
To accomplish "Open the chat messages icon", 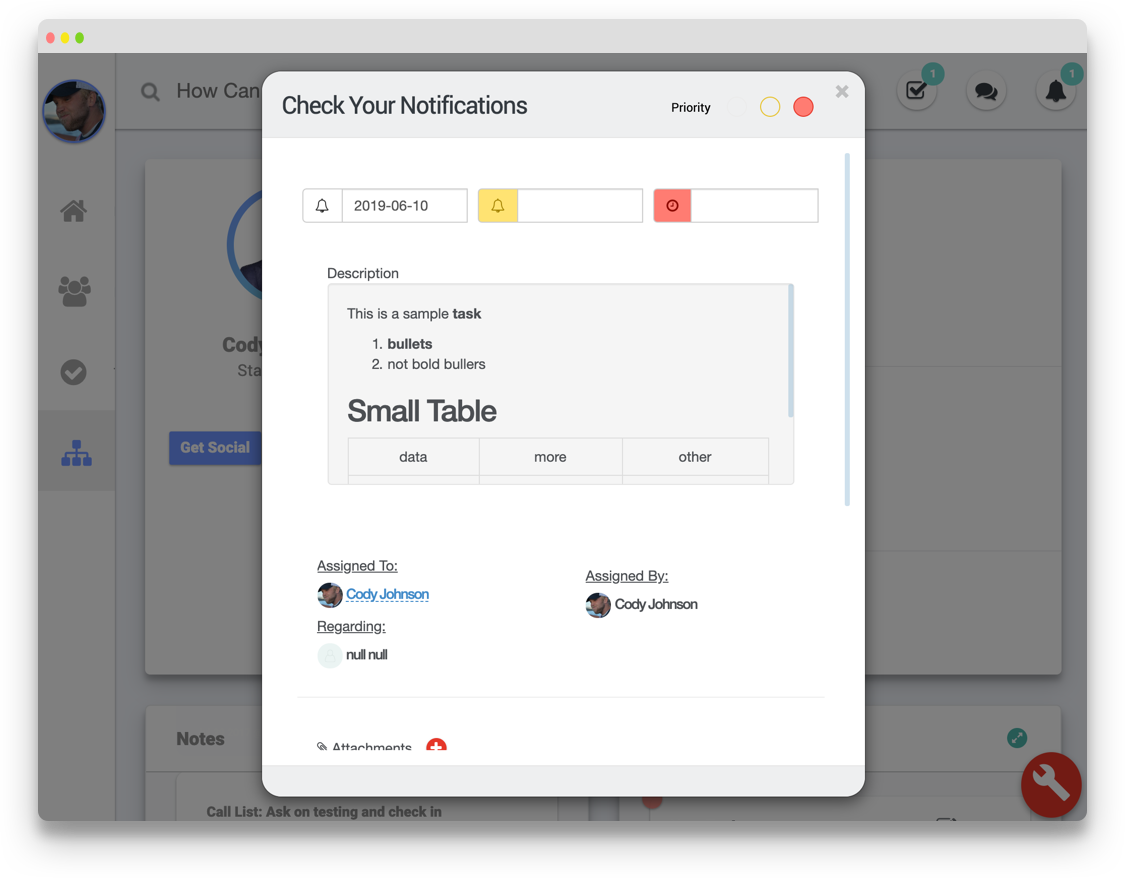I will (x=986, y=90).
